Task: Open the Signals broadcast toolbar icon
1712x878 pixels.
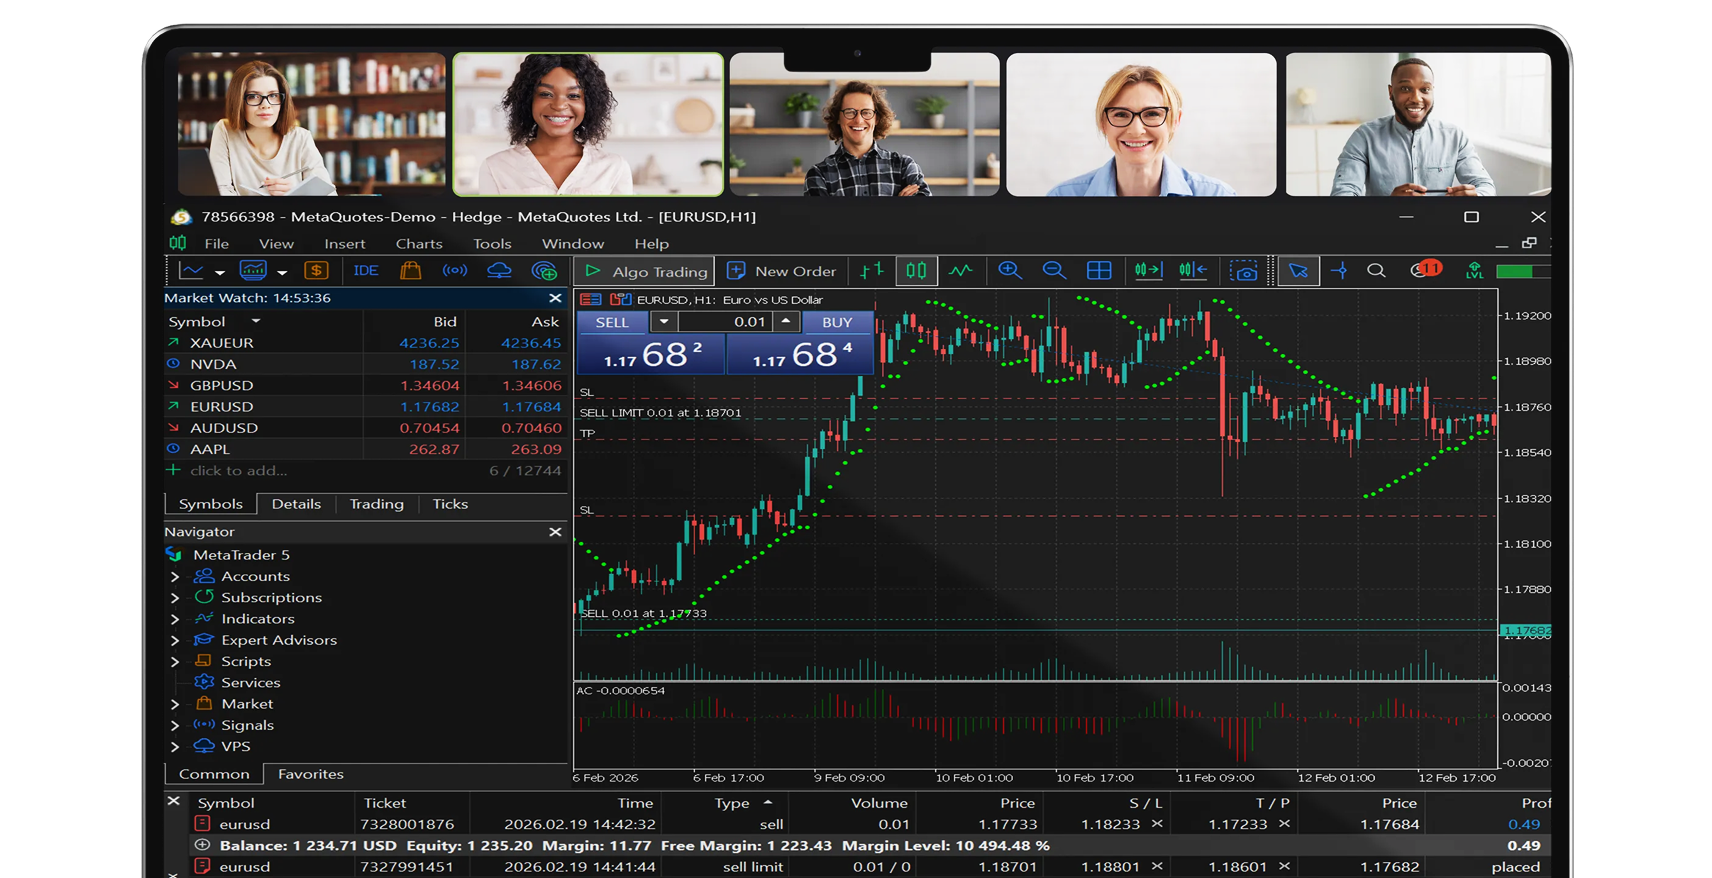Action: (455, 271)
